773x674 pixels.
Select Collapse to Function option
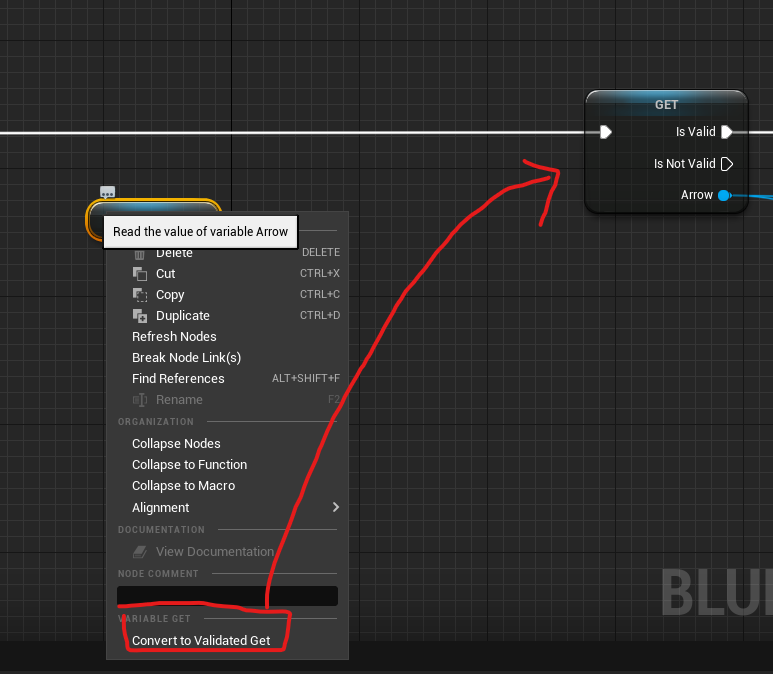point(227,464)
